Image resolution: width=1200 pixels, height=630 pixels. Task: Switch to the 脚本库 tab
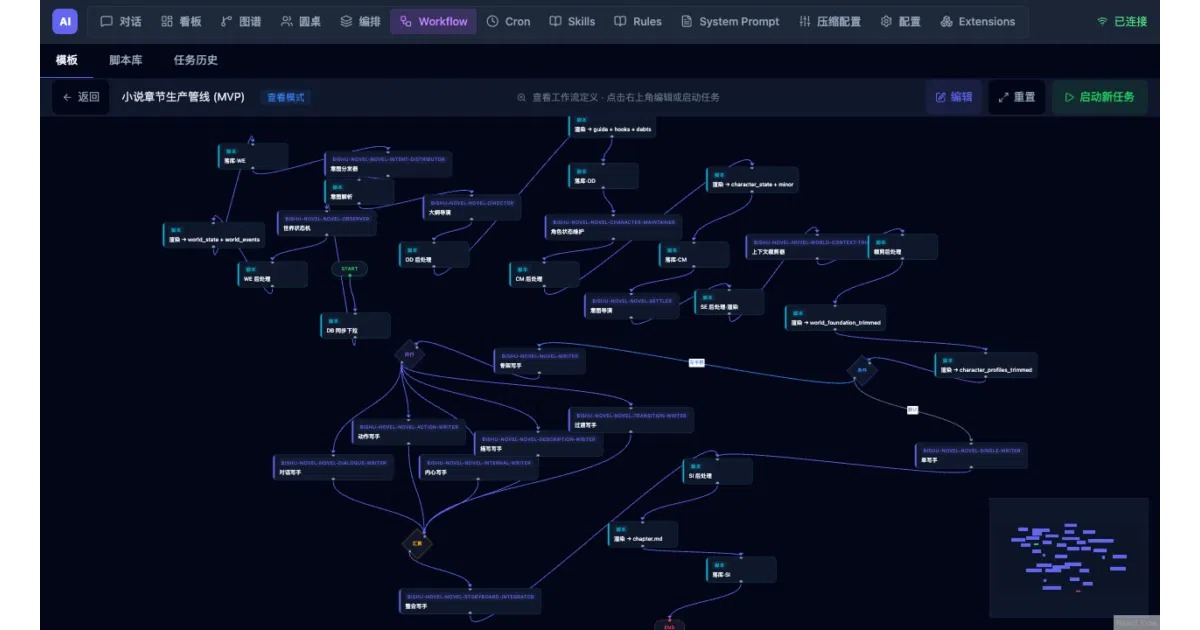pos(125,60)
